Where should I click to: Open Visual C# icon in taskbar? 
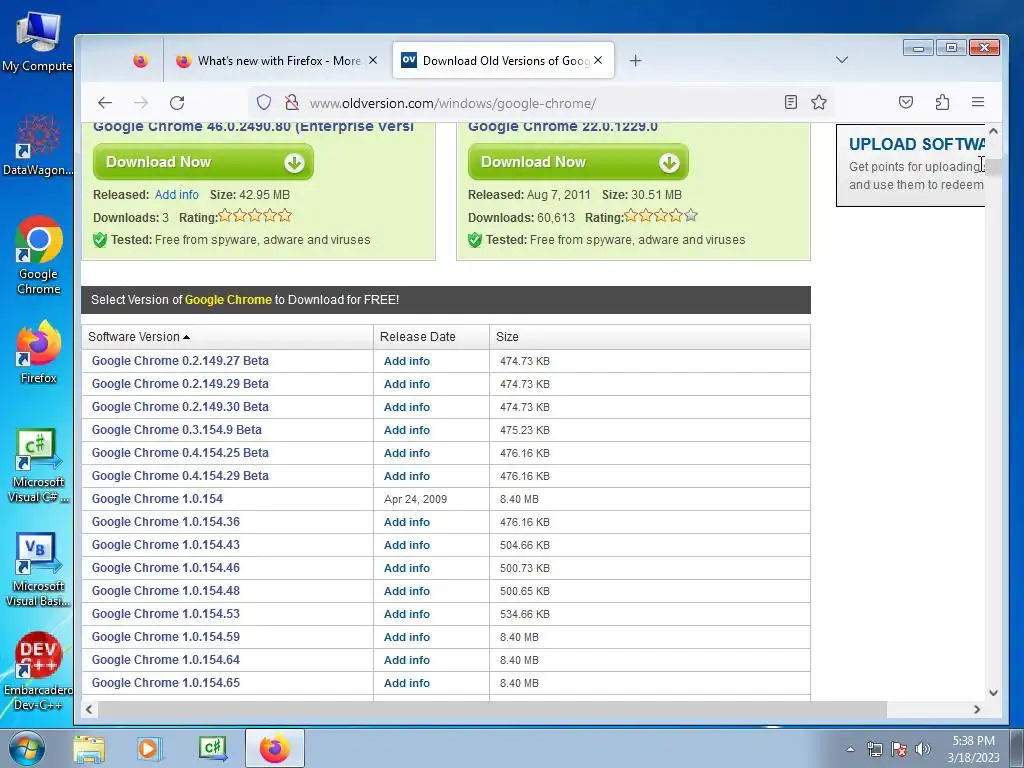point(213,748)
